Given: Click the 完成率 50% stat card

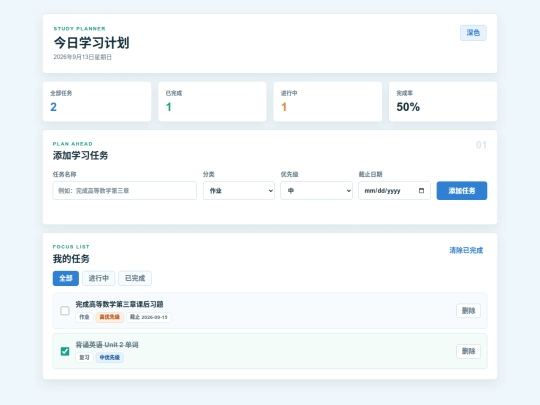Looking at the screenshot, I should point(443,101).
